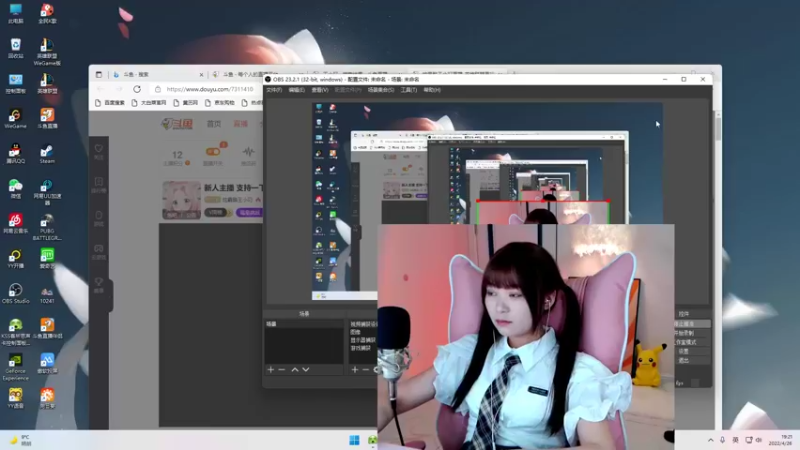Viewport: 800px width, 450px height.
Task: Open the Windows Start menu
Action: [354, 440]
